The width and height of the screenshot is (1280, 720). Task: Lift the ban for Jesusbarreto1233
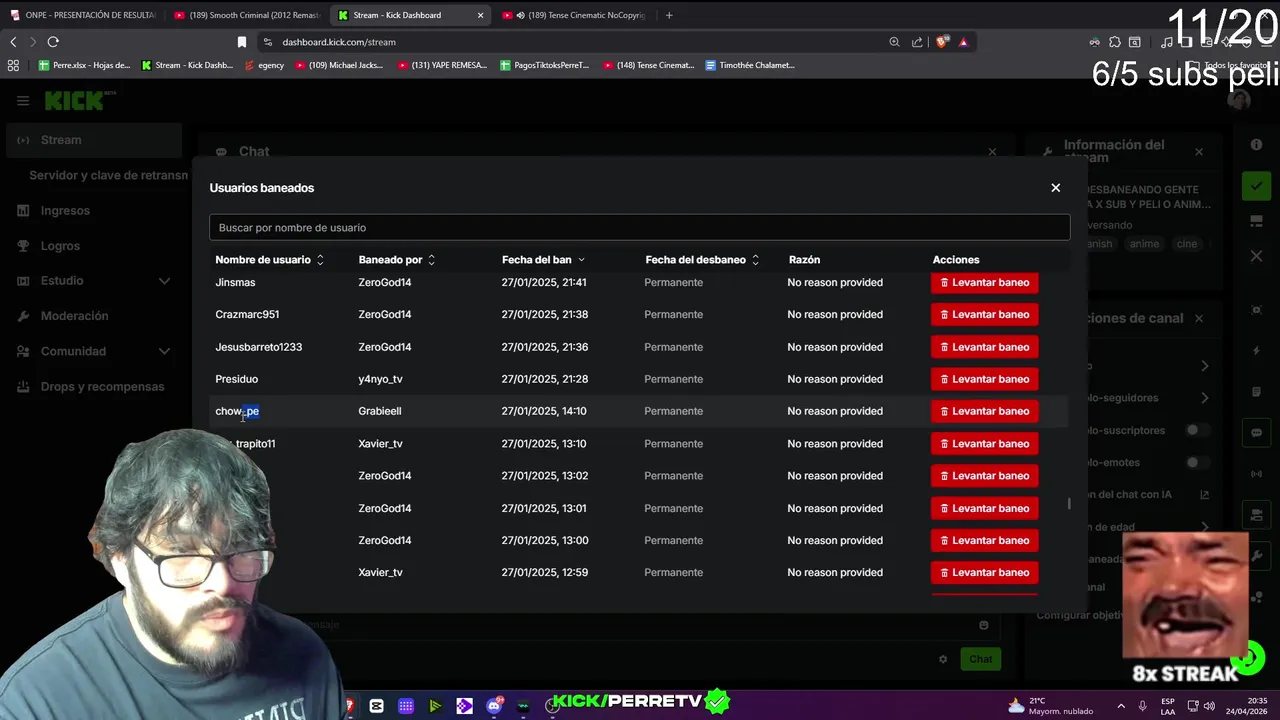(x=984, y=347)
